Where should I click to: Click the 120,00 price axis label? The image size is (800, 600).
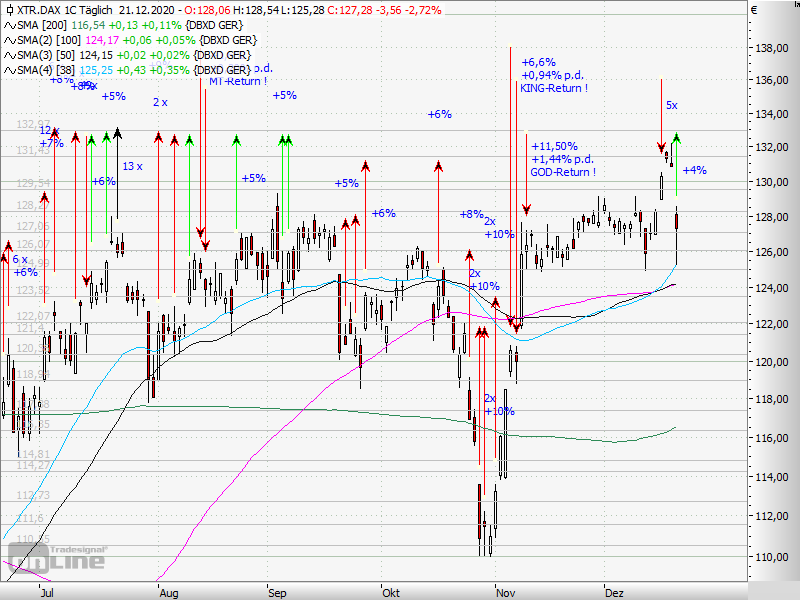point(772,362)
